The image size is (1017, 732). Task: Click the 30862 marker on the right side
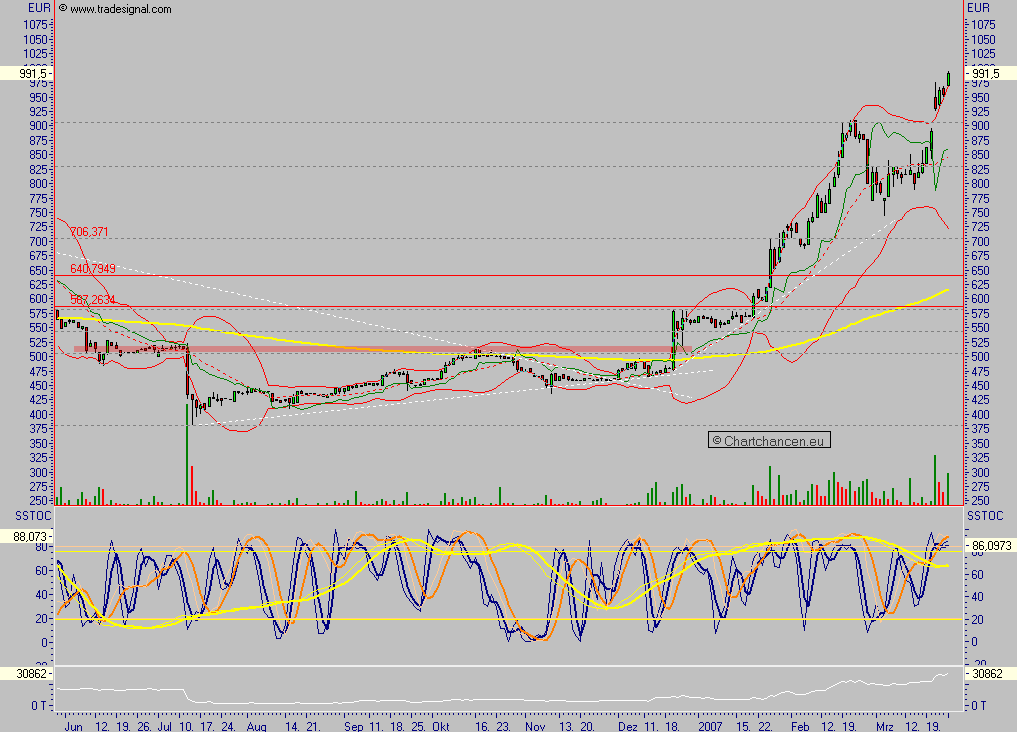987,673
